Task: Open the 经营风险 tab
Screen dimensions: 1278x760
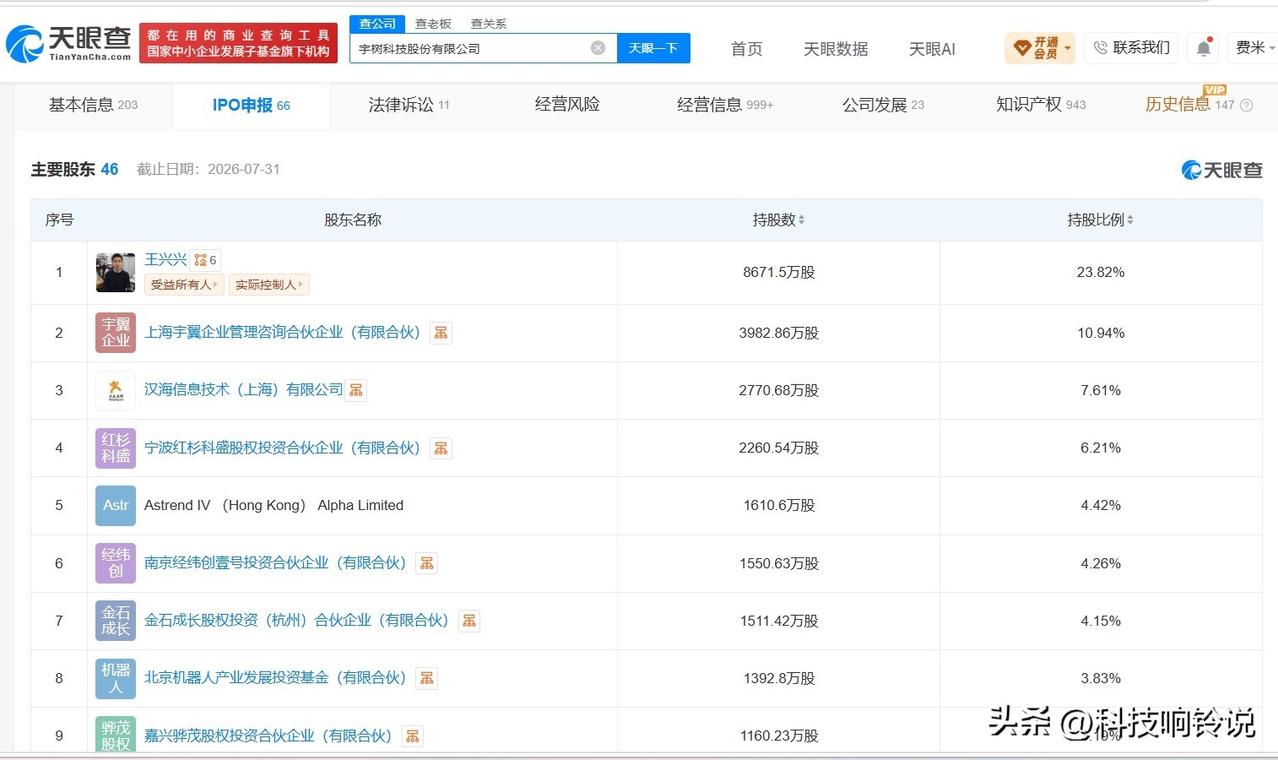Action: (567, 105)
